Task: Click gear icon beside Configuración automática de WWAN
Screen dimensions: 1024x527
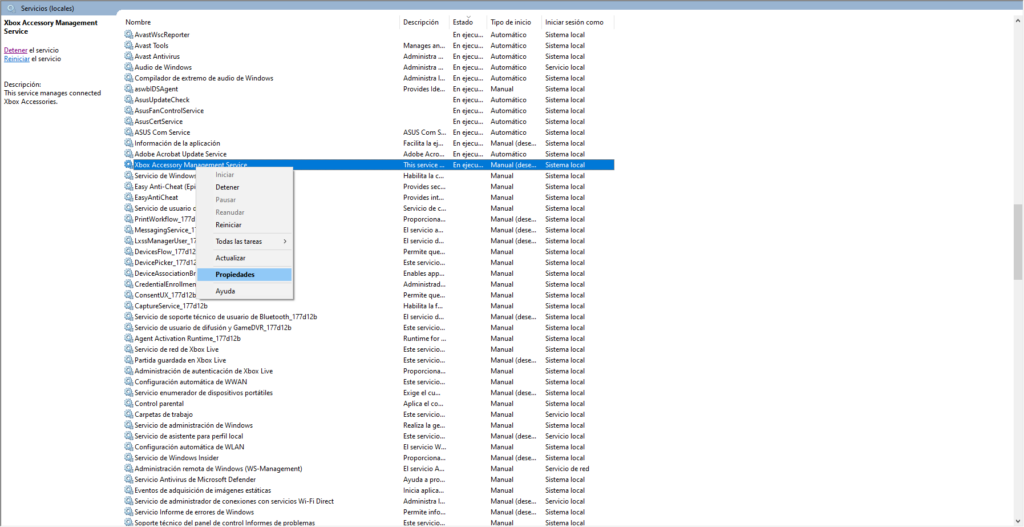Action: (129, 381)
